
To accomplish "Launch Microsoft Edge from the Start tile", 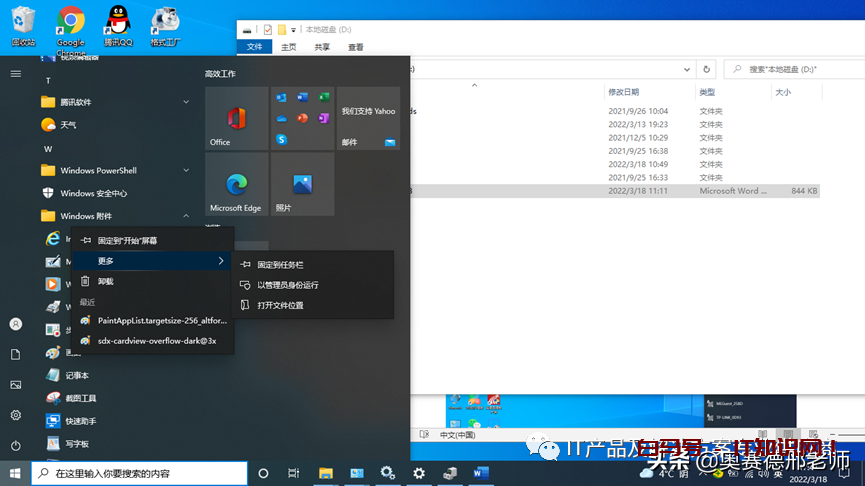I will 236,184.
